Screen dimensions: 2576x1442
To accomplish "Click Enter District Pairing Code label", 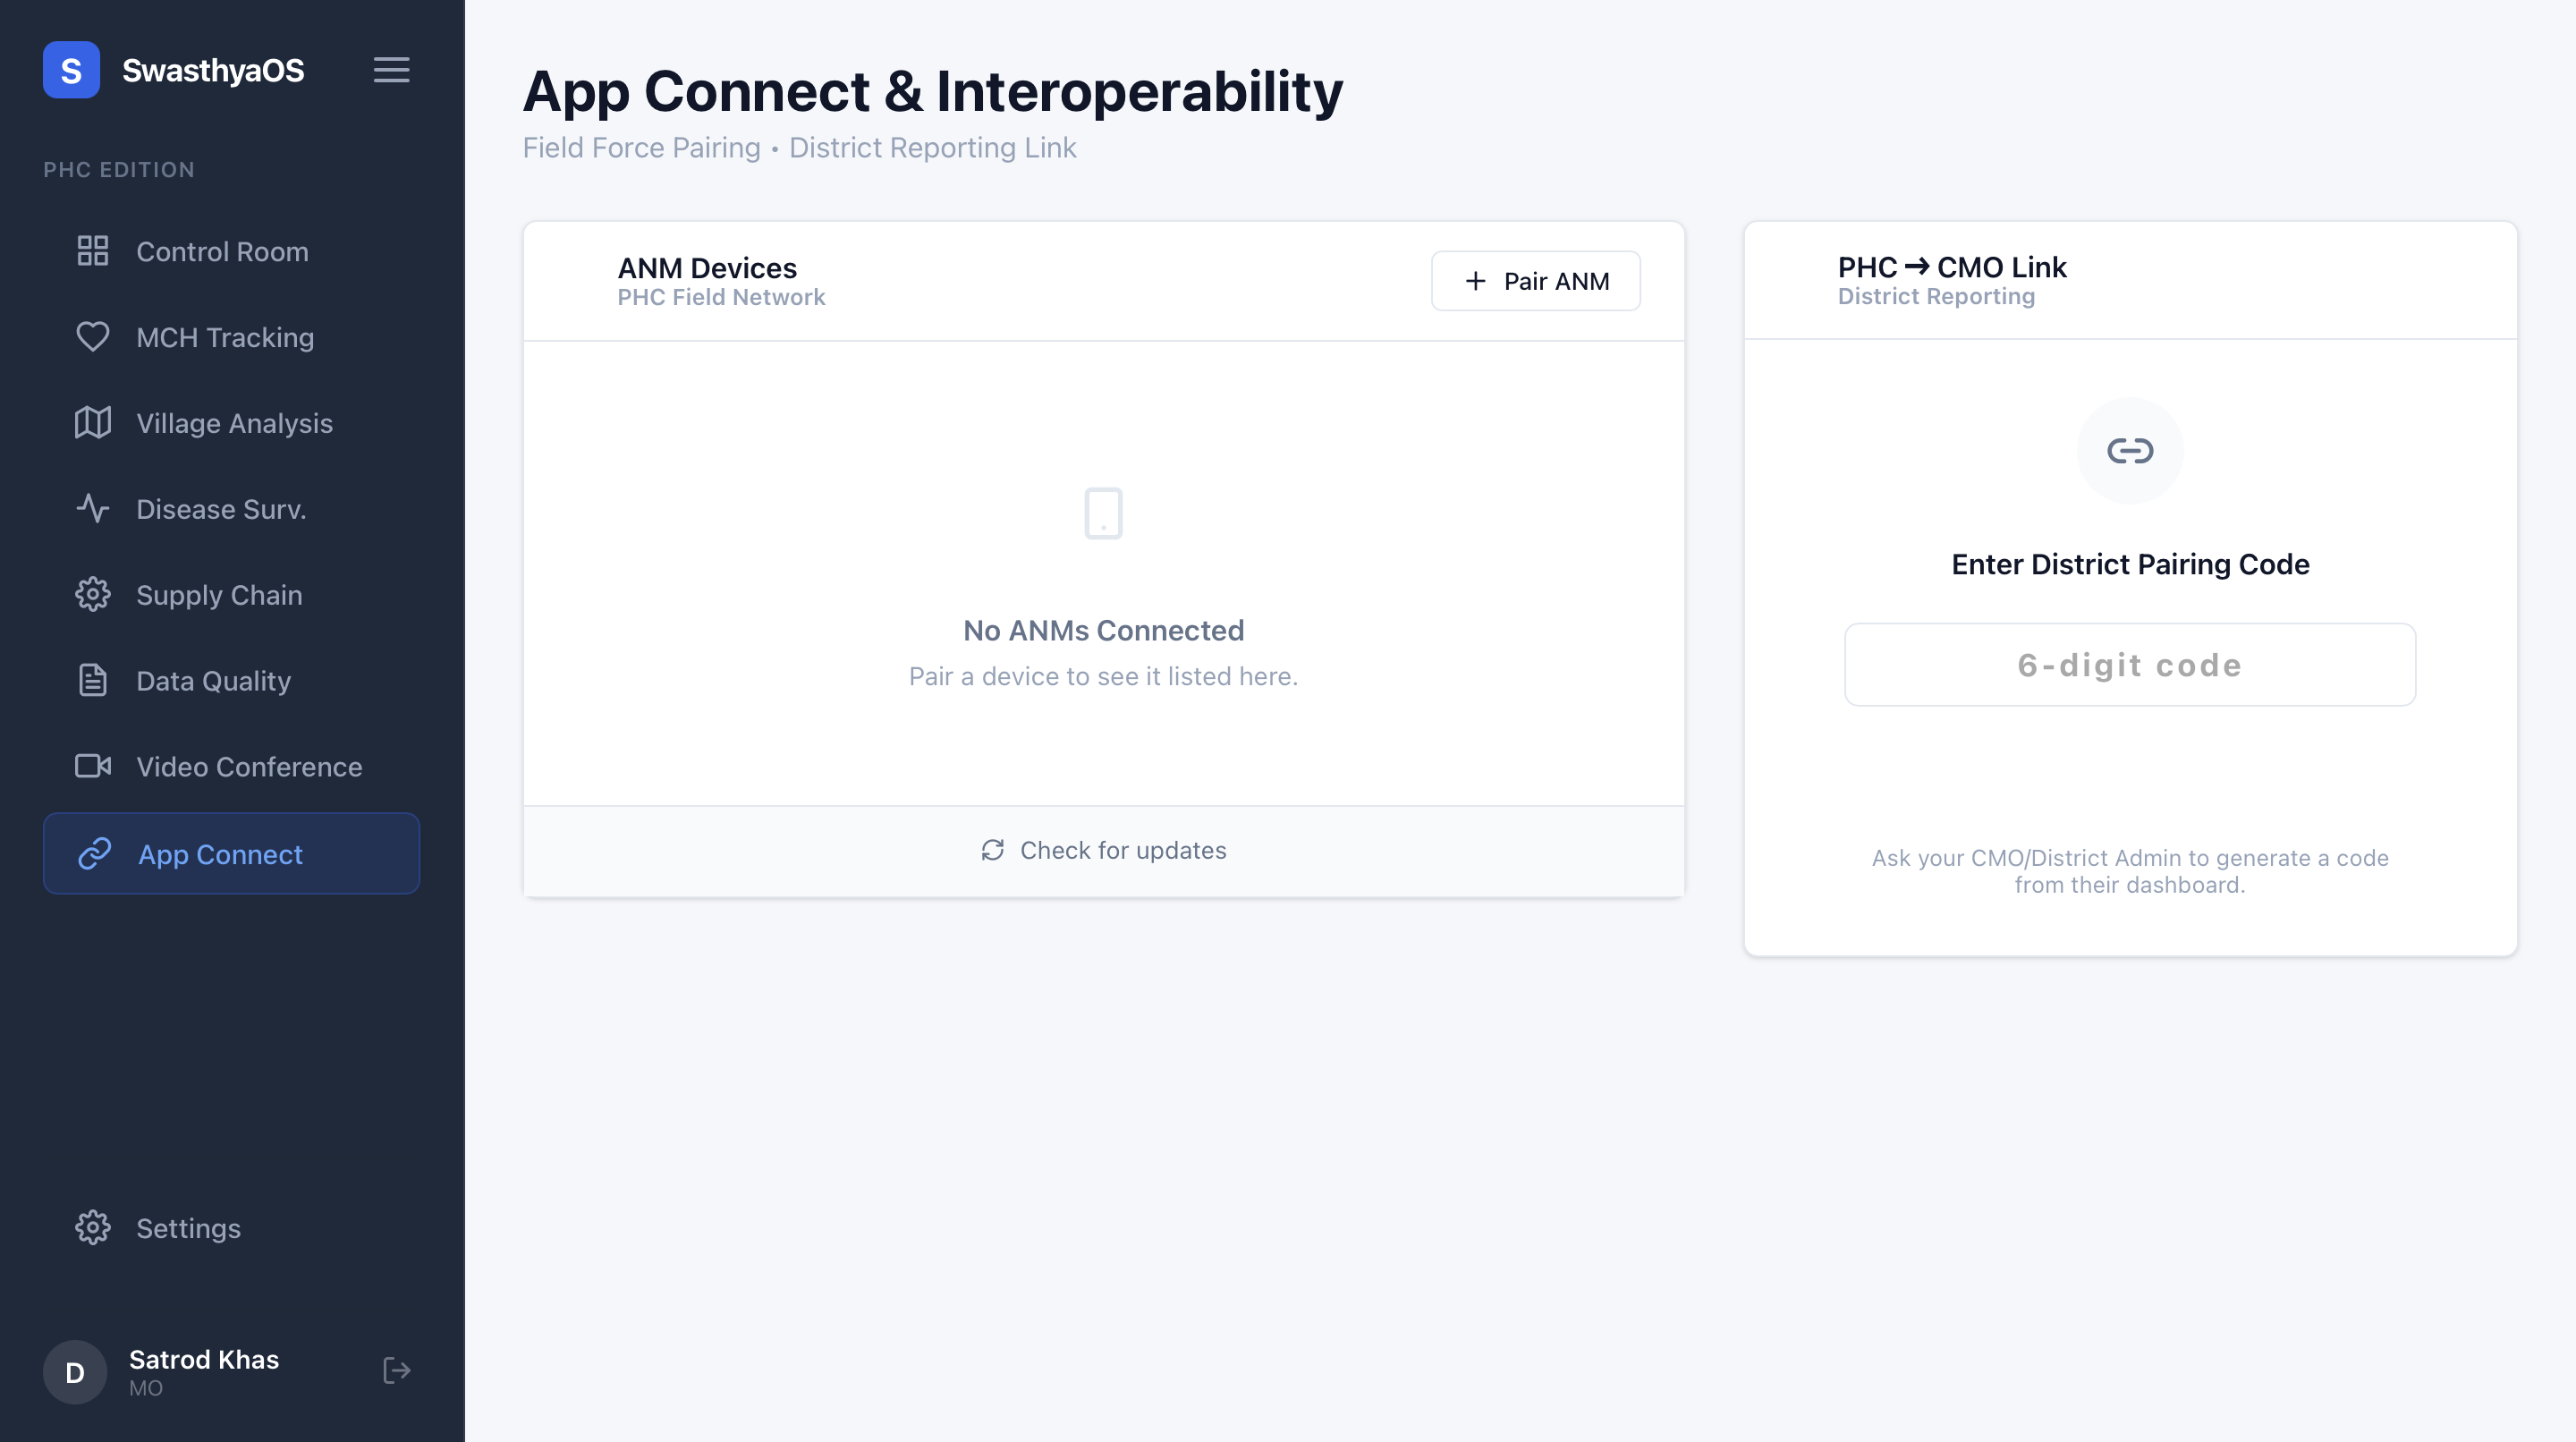I will click(2130, 564).
